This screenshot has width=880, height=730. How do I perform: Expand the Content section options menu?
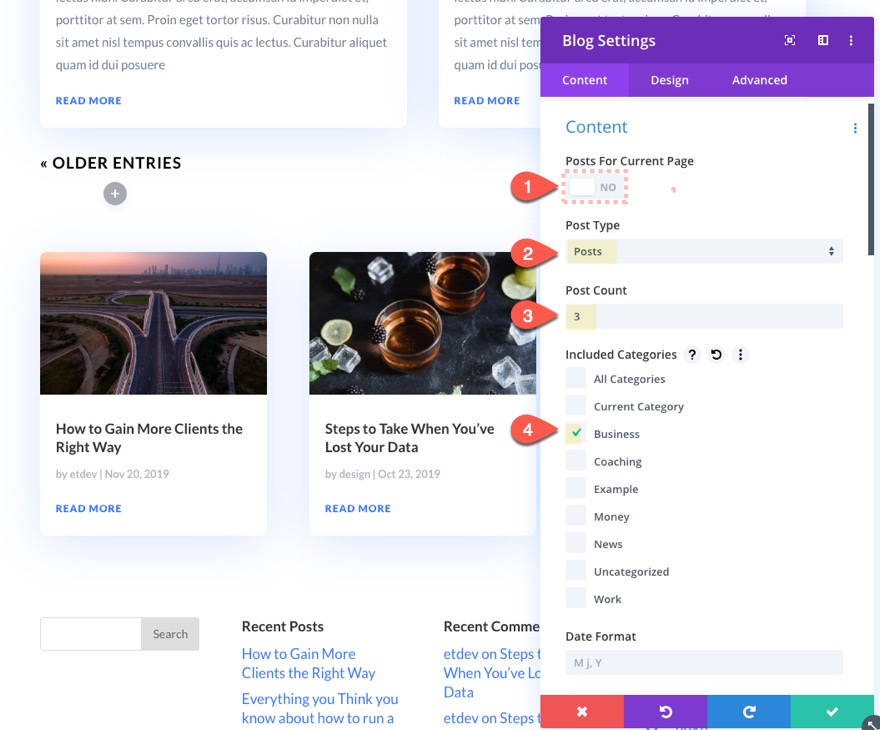855,127
